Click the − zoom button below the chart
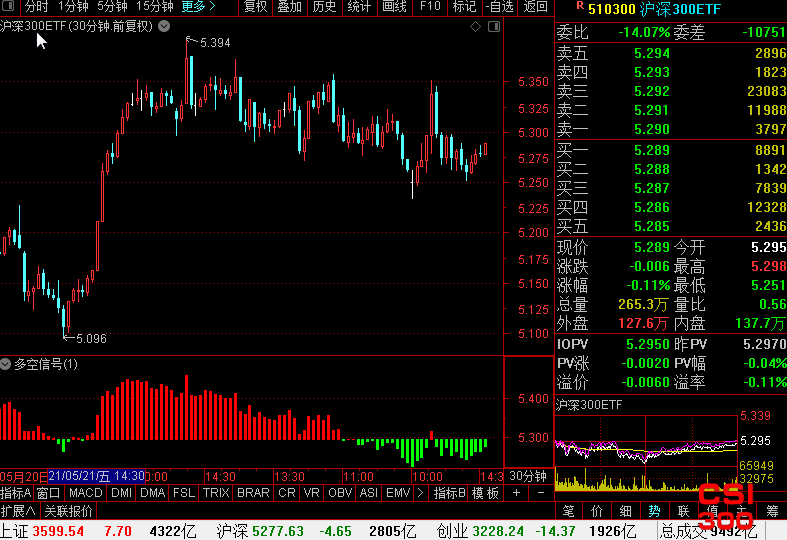Viewport: 787px width, 540px height. [x=541, y=493]
